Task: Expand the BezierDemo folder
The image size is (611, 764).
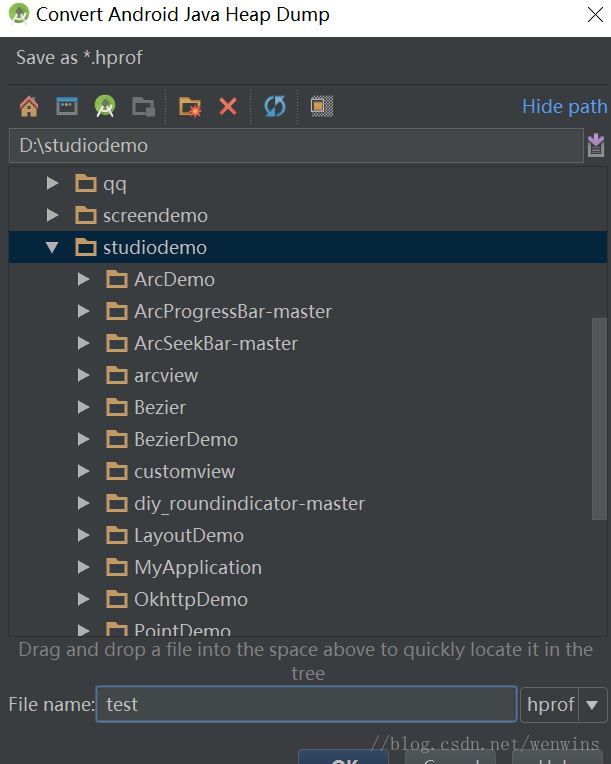Action: 83,439
